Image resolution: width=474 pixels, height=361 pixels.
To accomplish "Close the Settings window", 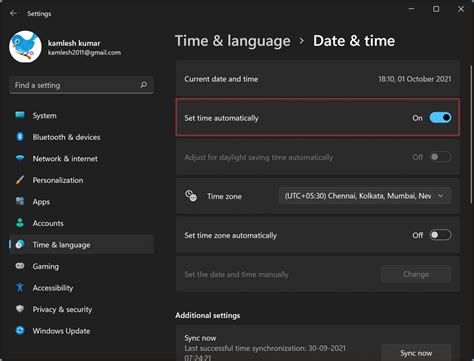I will [x=461, y=9].
